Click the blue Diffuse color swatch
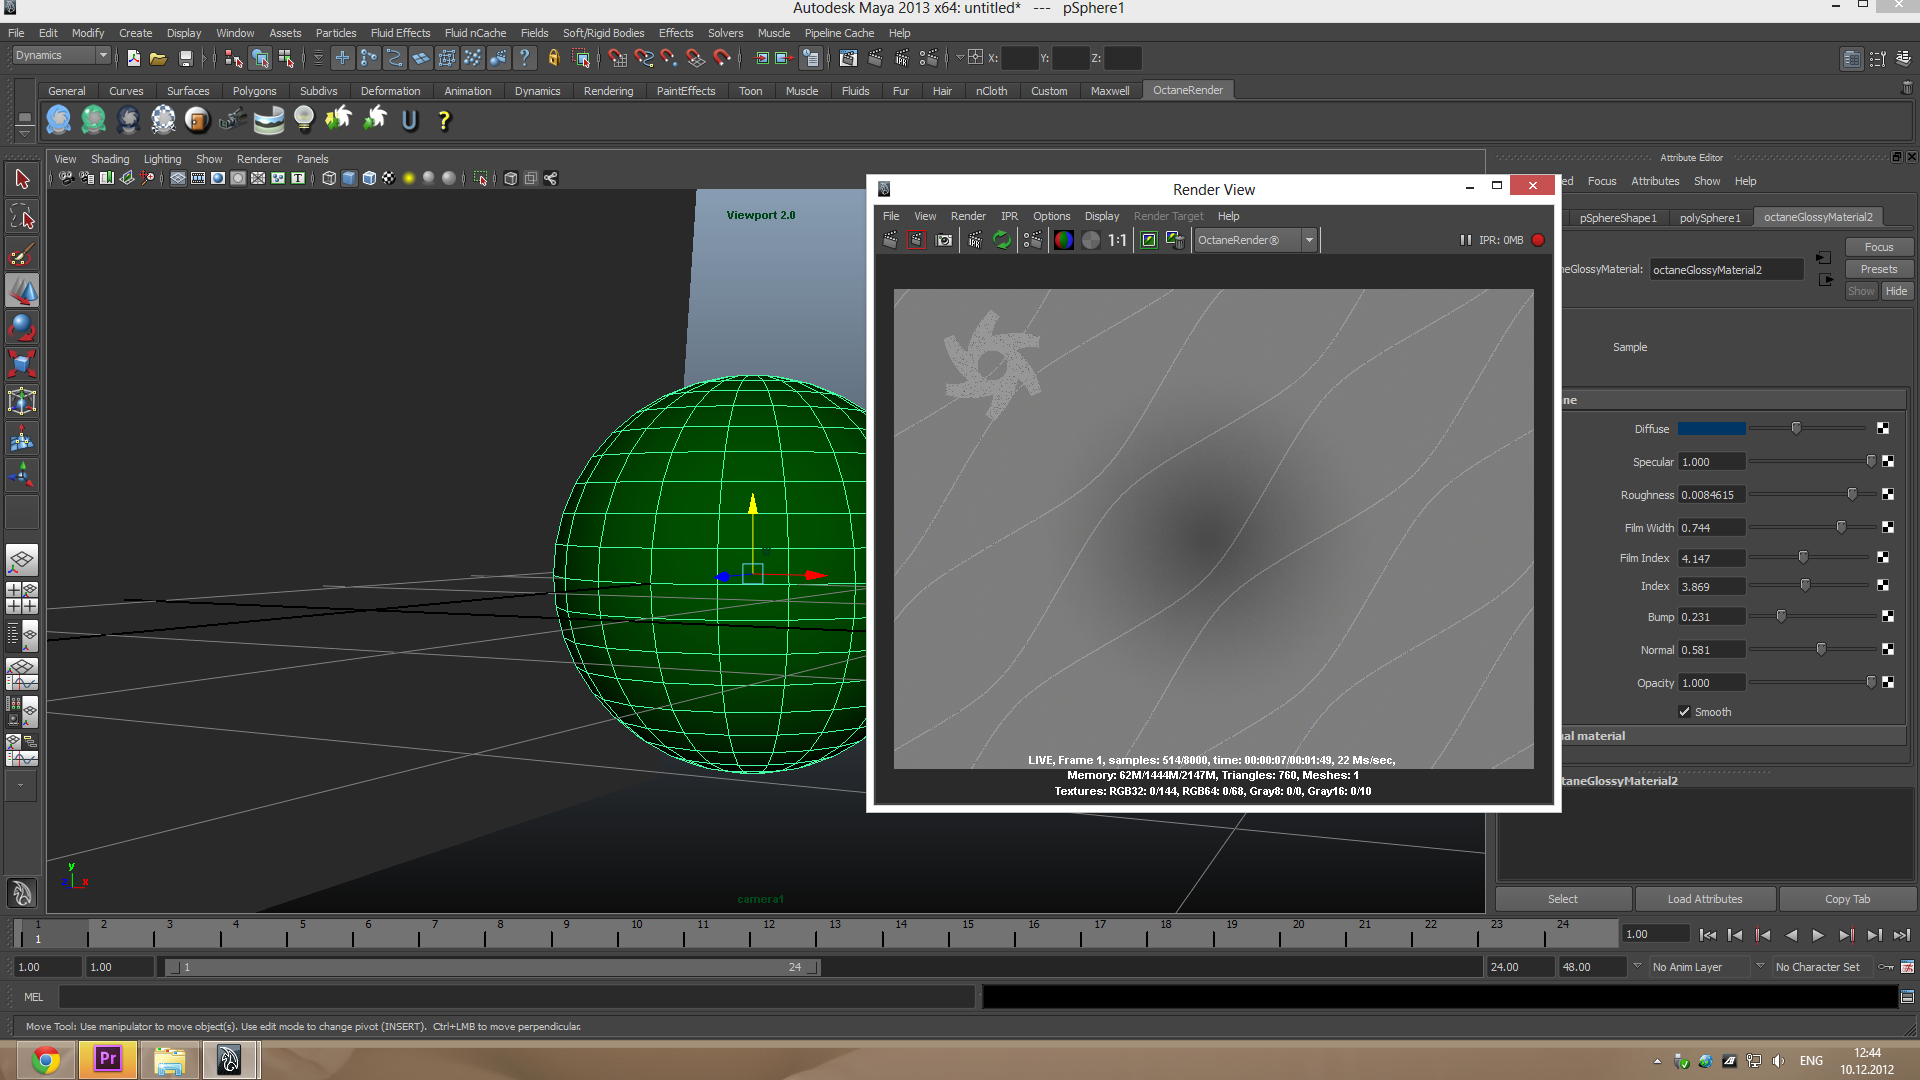Viewport: 1920px width, 1080px height. click(x=1711, y=429)
